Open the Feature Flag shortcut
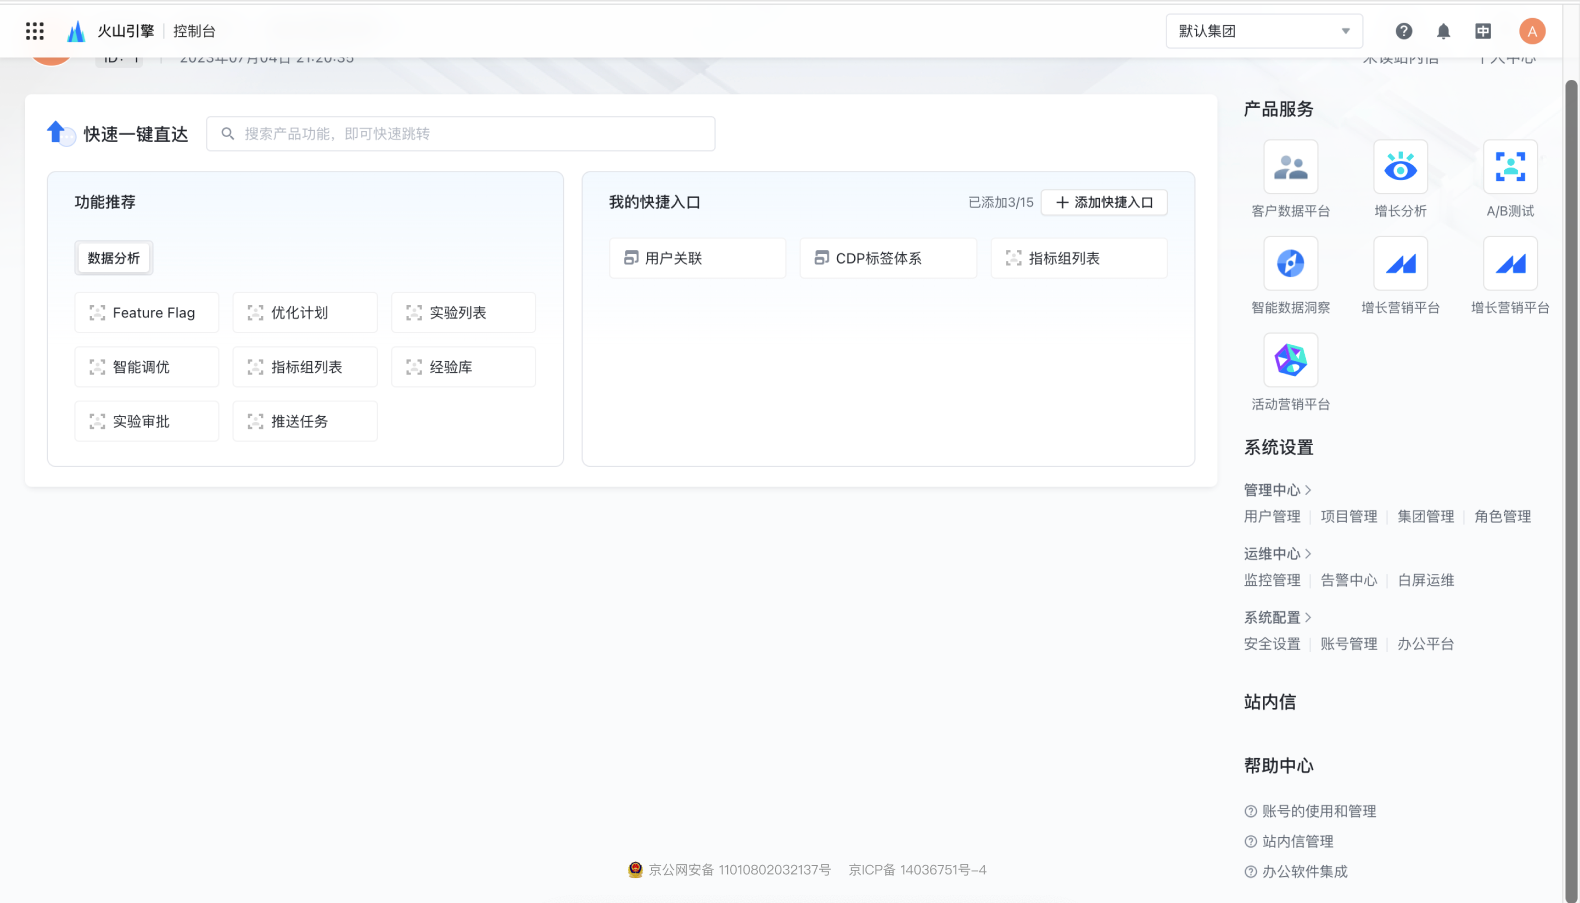Viewport: 1580px width, 903px height. coord(147,313)
